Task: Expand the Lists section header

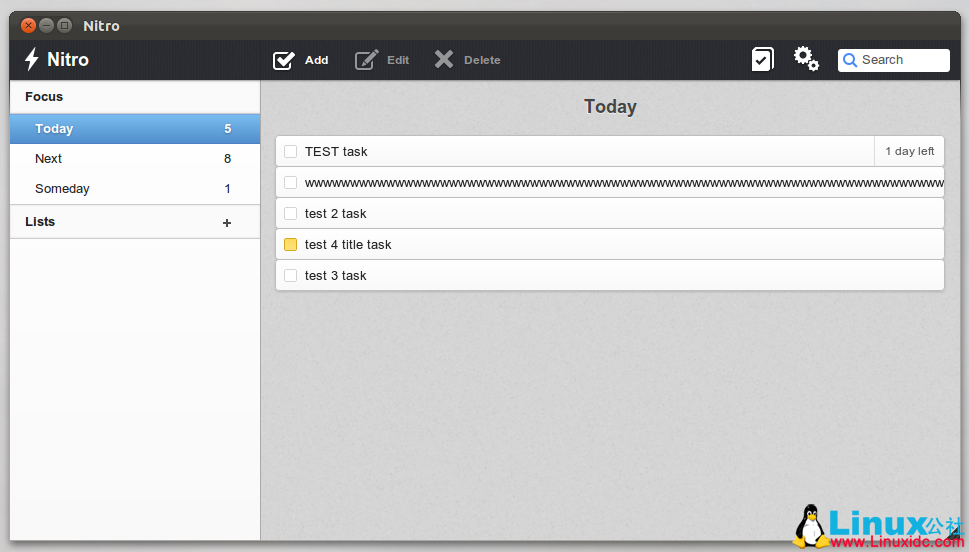Action: (x=40, y=222)
